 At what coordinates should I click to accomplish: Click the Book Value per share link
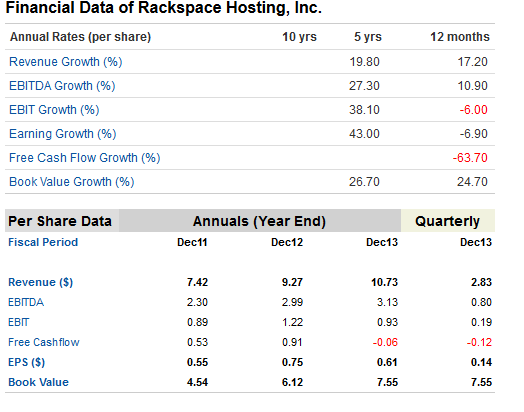coord(38,382)
